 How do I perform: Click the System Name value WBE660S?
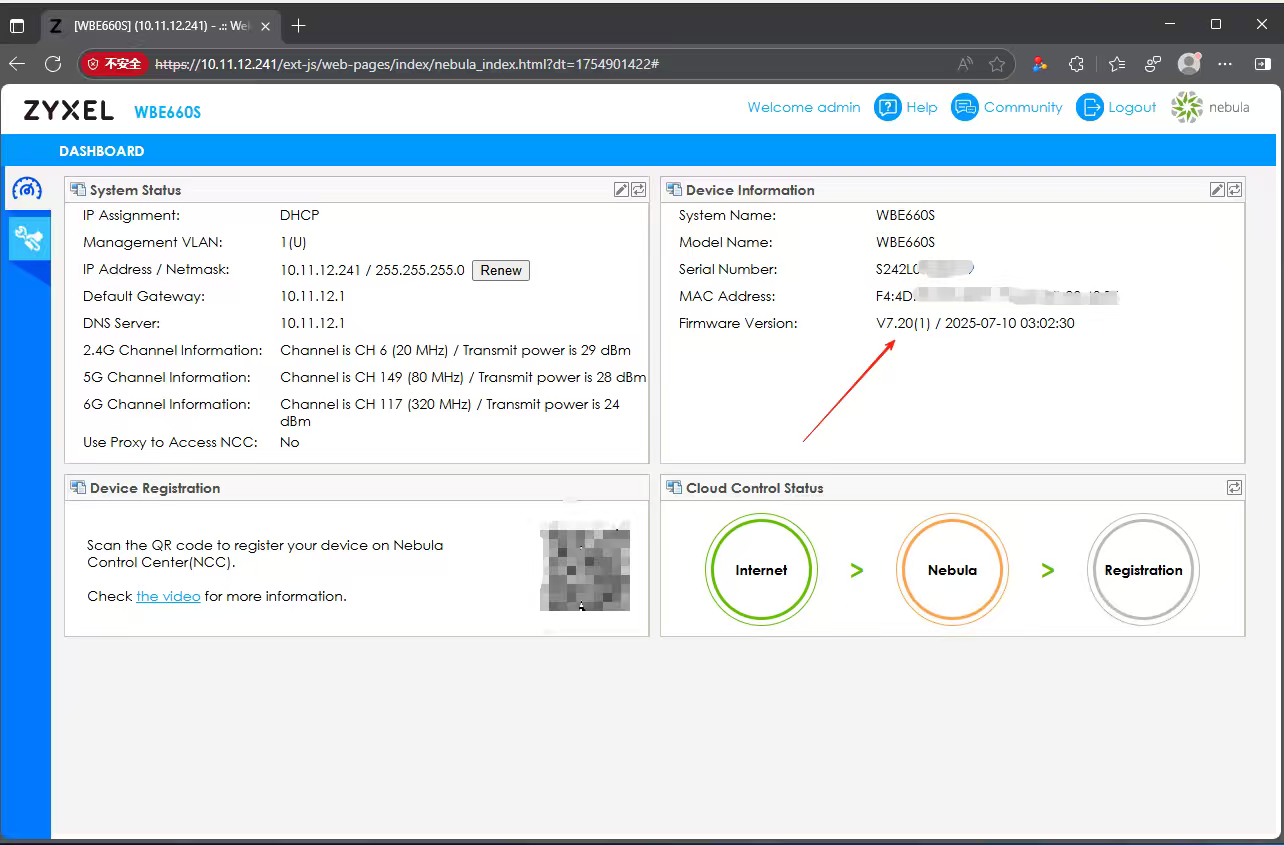tap(906, 215)
